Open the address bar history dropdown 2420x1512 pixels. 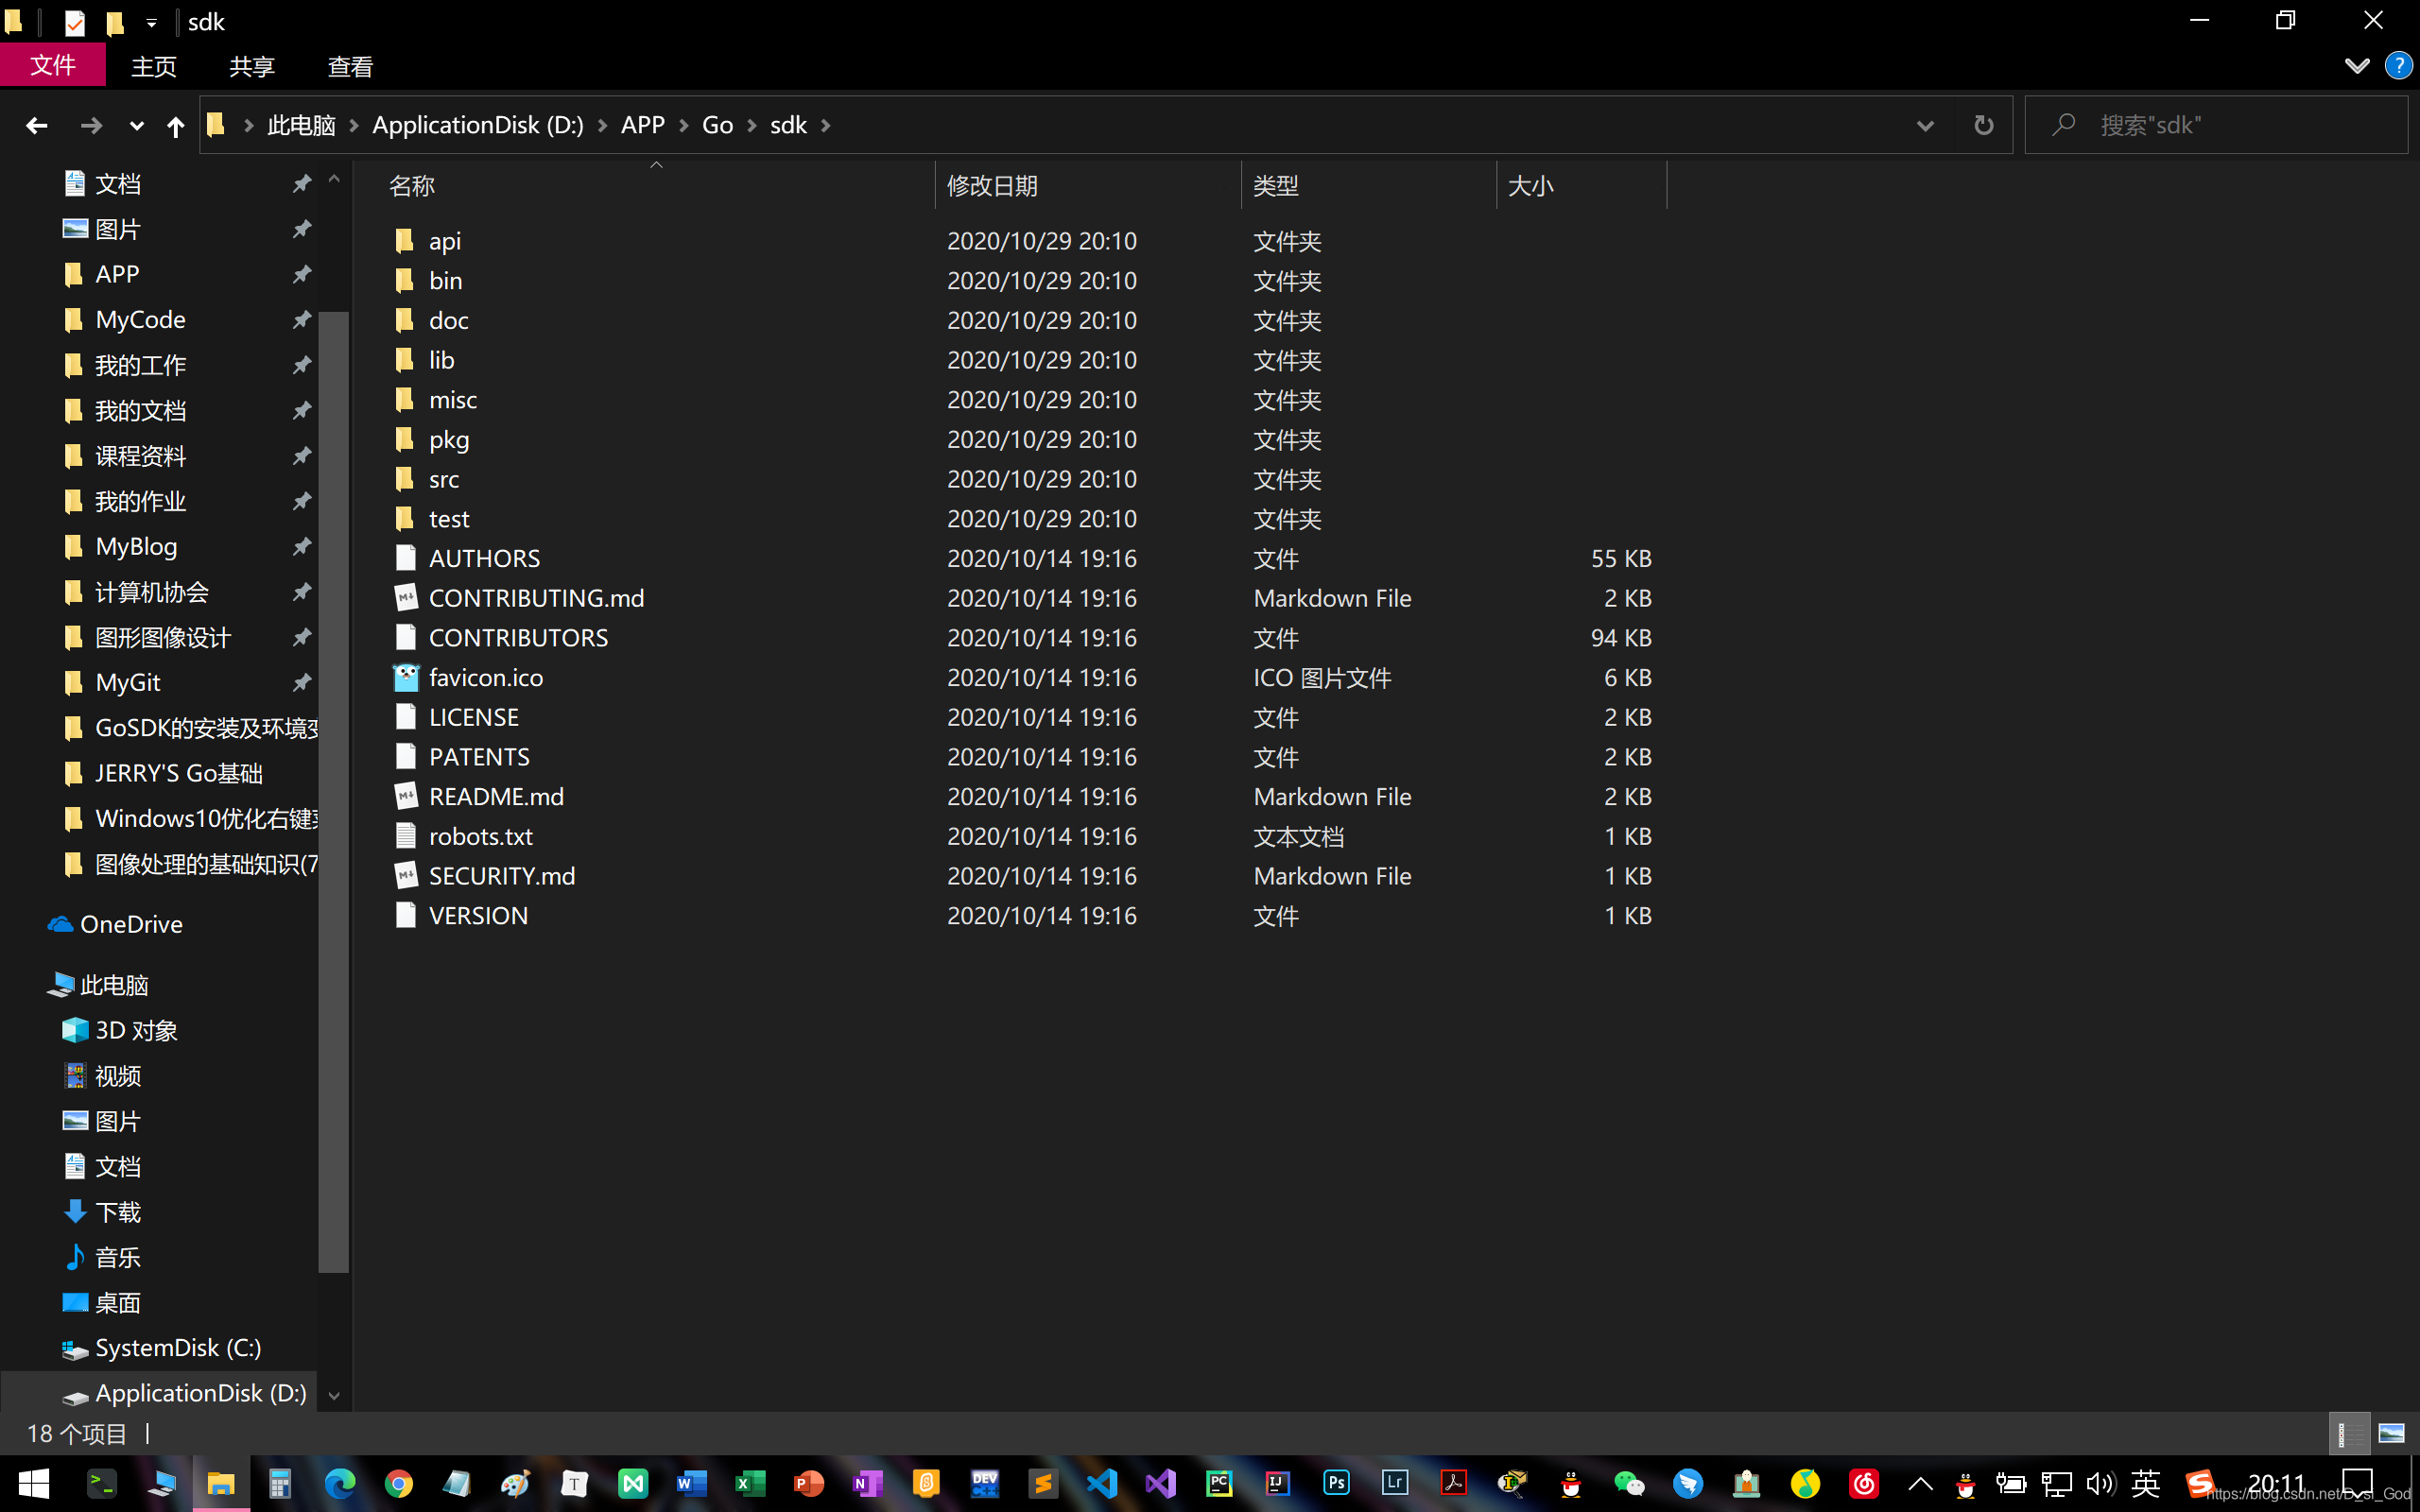point(1924,125)
